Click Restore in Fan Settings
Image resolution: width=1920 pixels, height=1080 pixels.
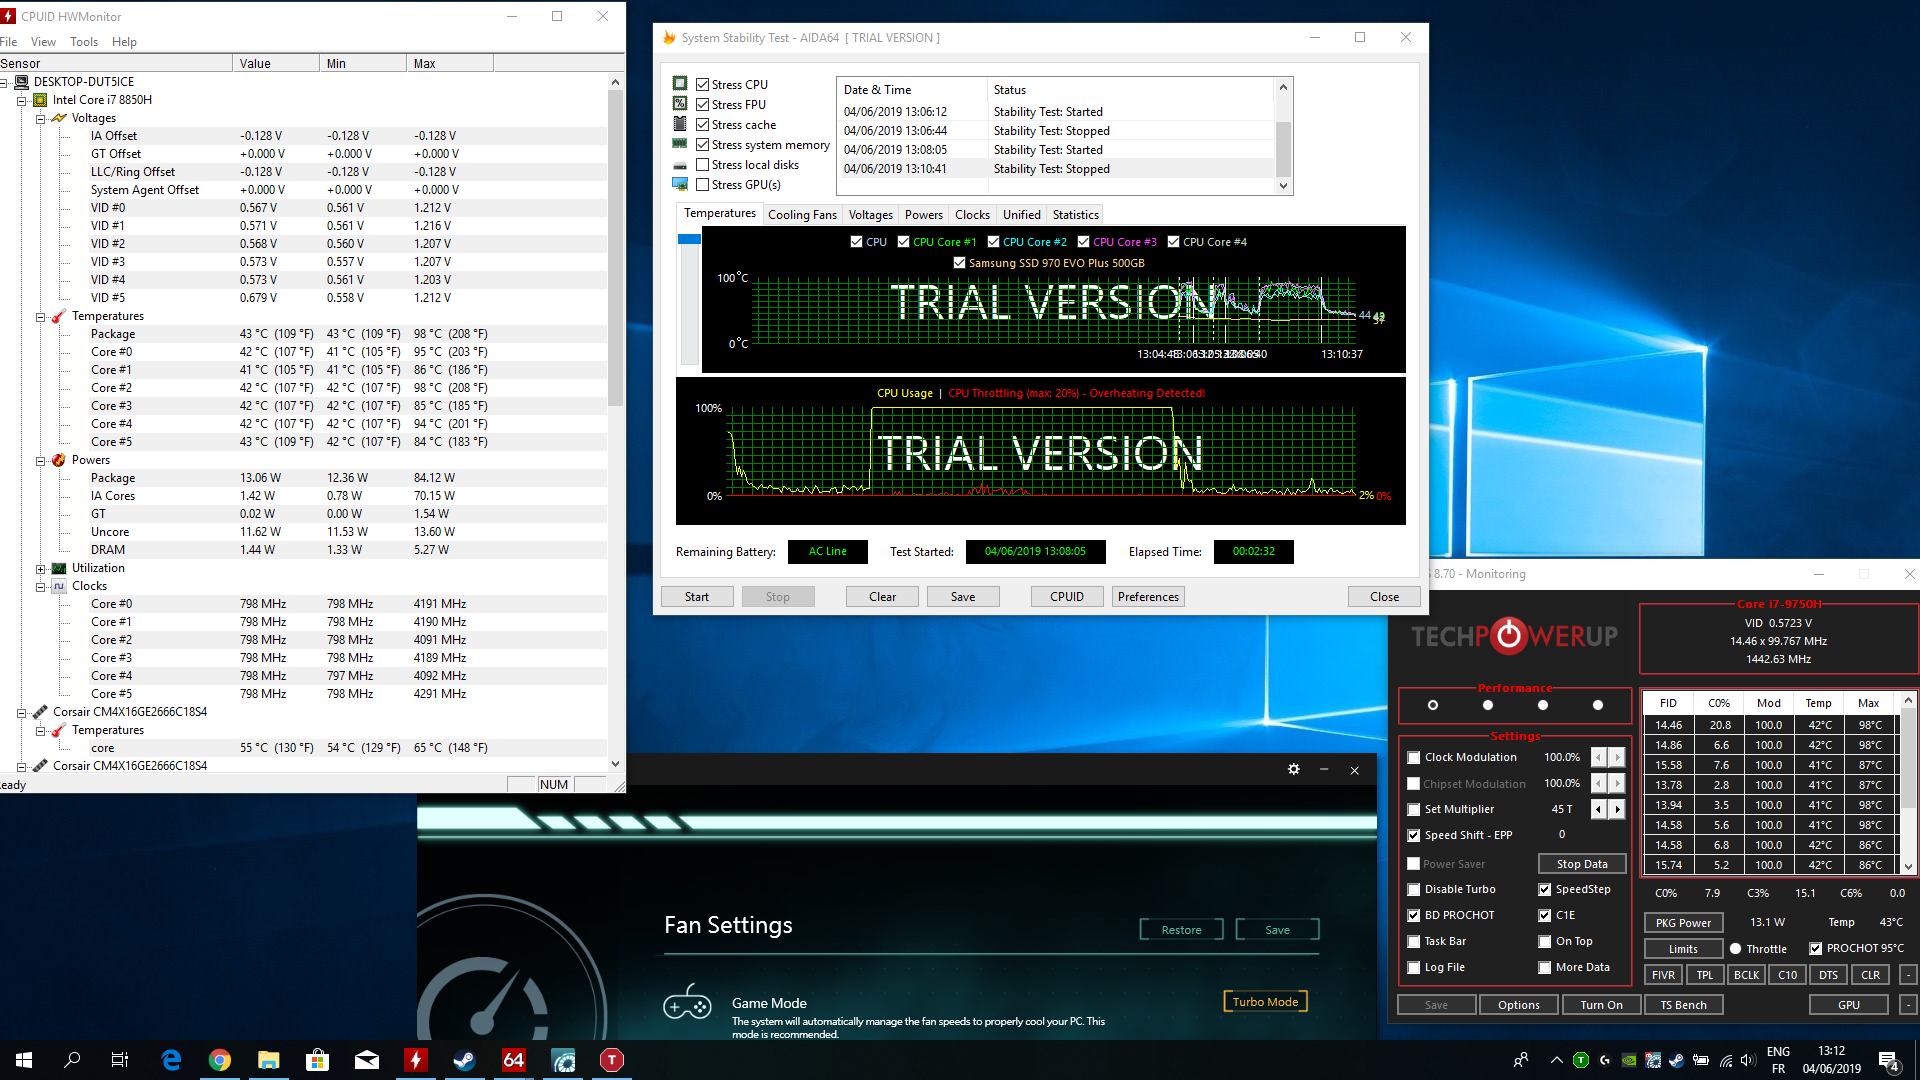click(x=1181, y=930)
